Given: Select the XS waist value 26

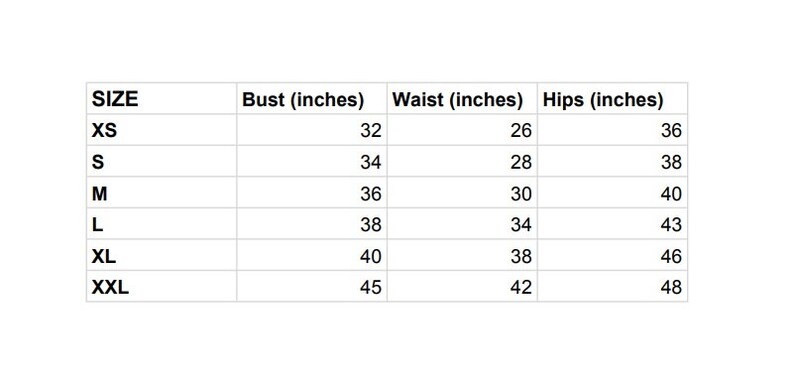Looking at the screenshot, I should click(x=521, y=131).
